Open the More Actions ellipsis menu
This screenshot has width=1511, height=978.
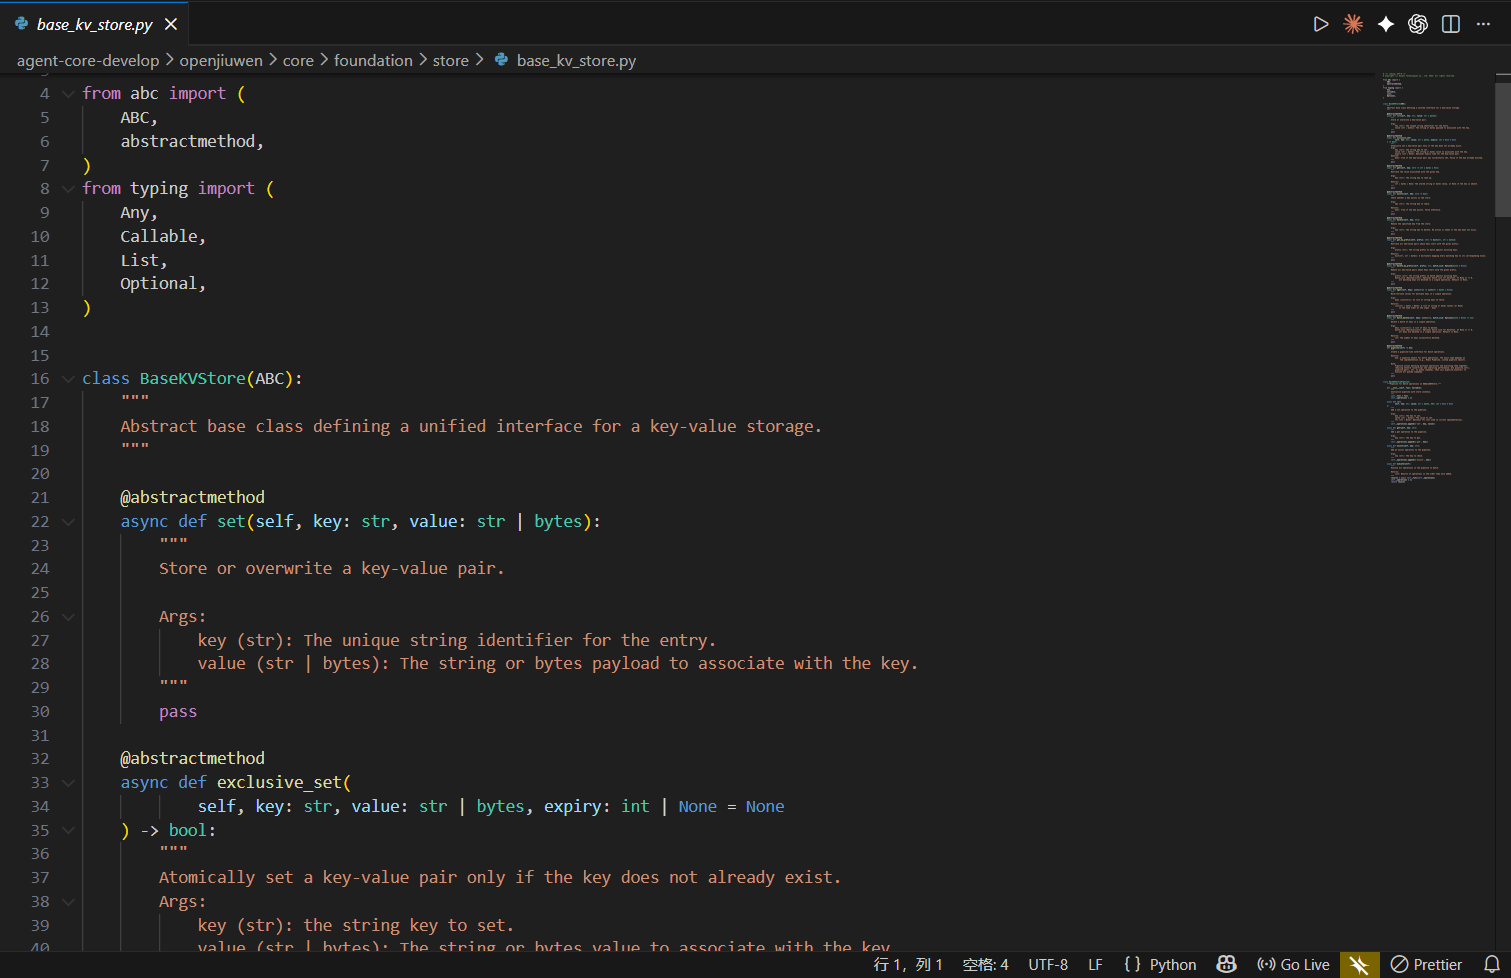(x=1483, y=24)
